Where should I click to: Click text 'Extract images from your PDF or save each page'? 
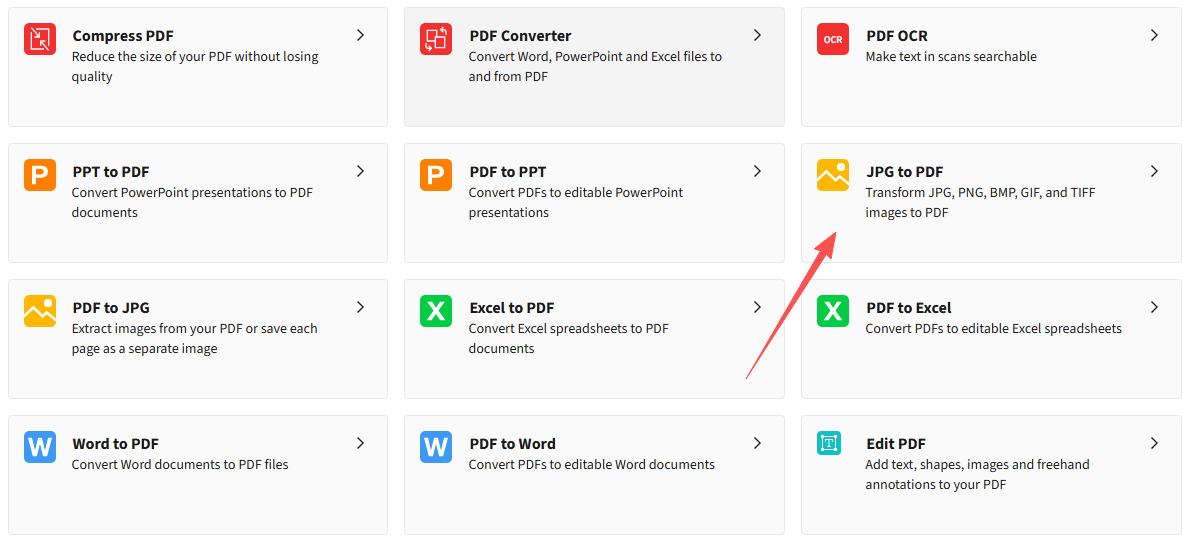(x=194, y=339)
